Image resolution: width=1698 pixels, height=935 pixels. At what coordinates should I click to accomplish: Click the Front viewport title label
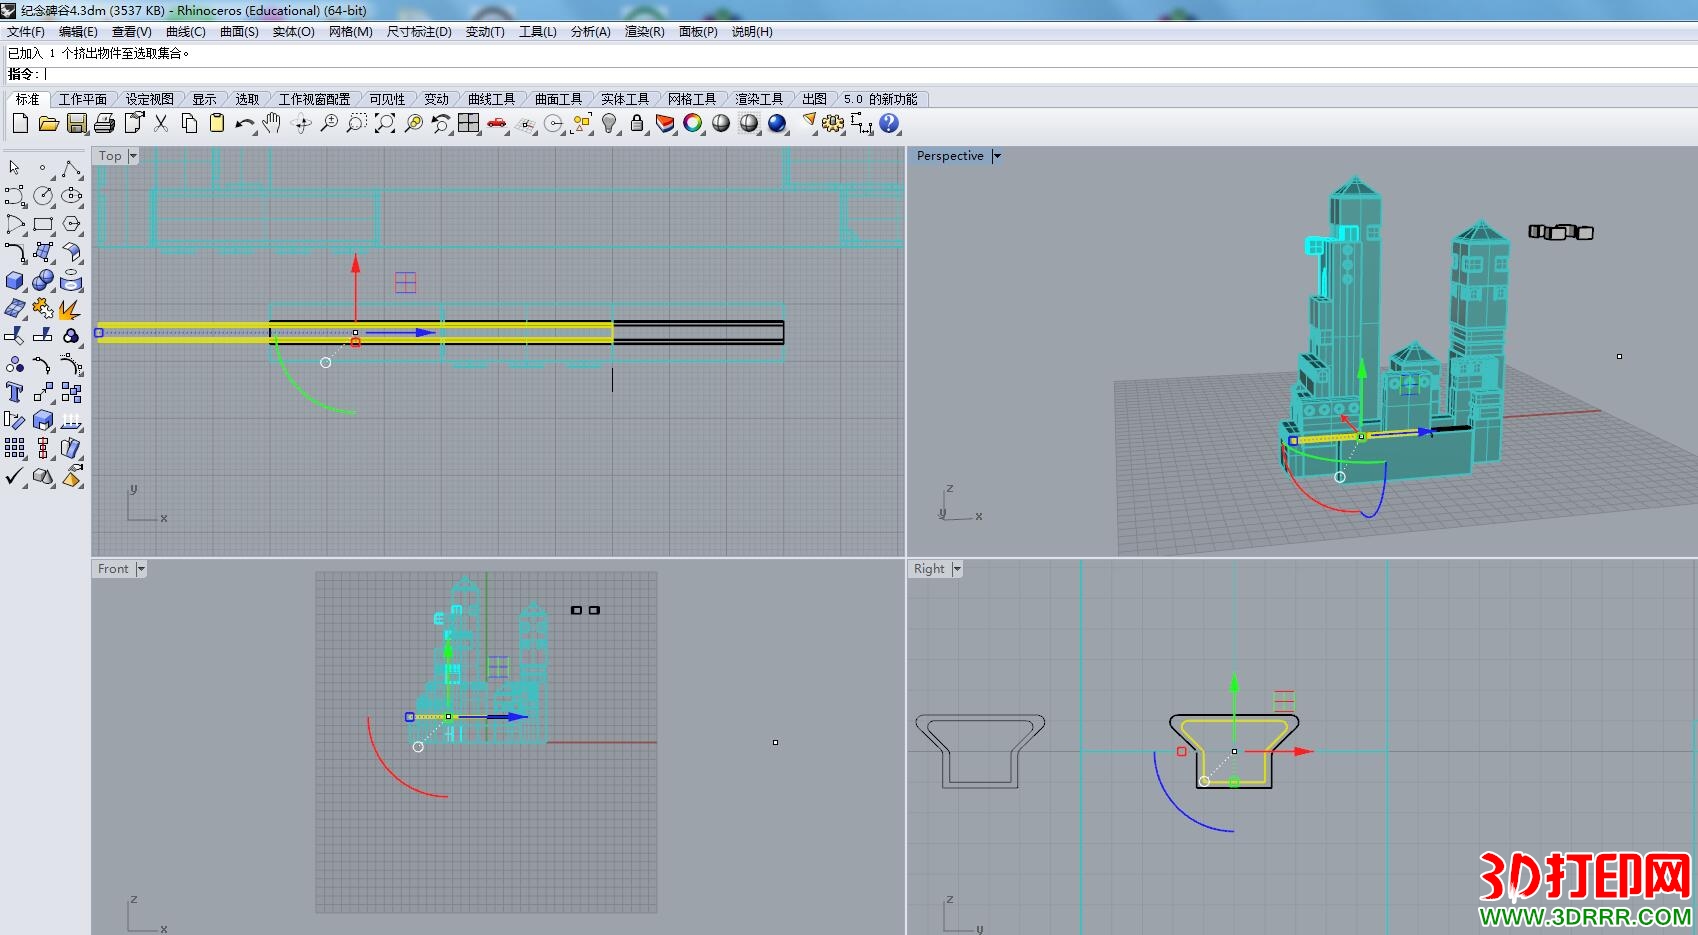pos(113,569)
